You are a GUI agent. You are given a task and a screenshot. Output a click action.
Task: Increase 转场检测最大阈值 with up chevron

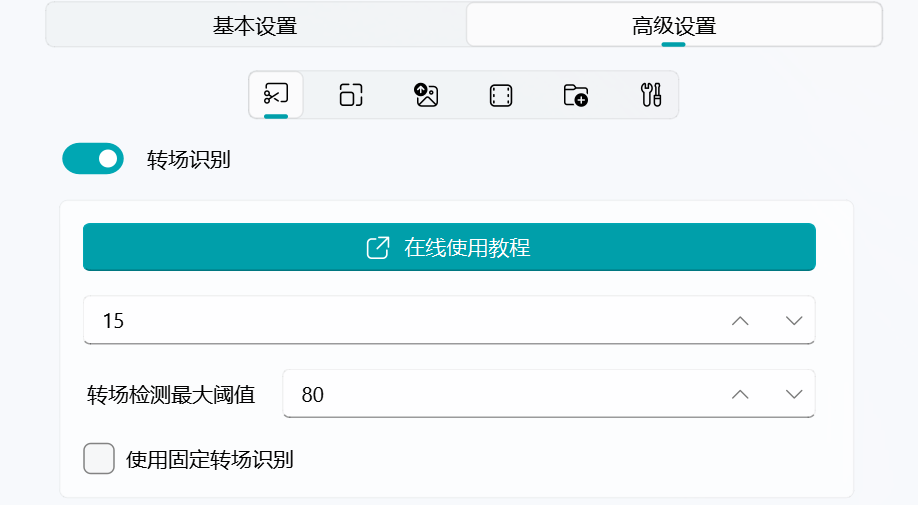pos(740,394)
